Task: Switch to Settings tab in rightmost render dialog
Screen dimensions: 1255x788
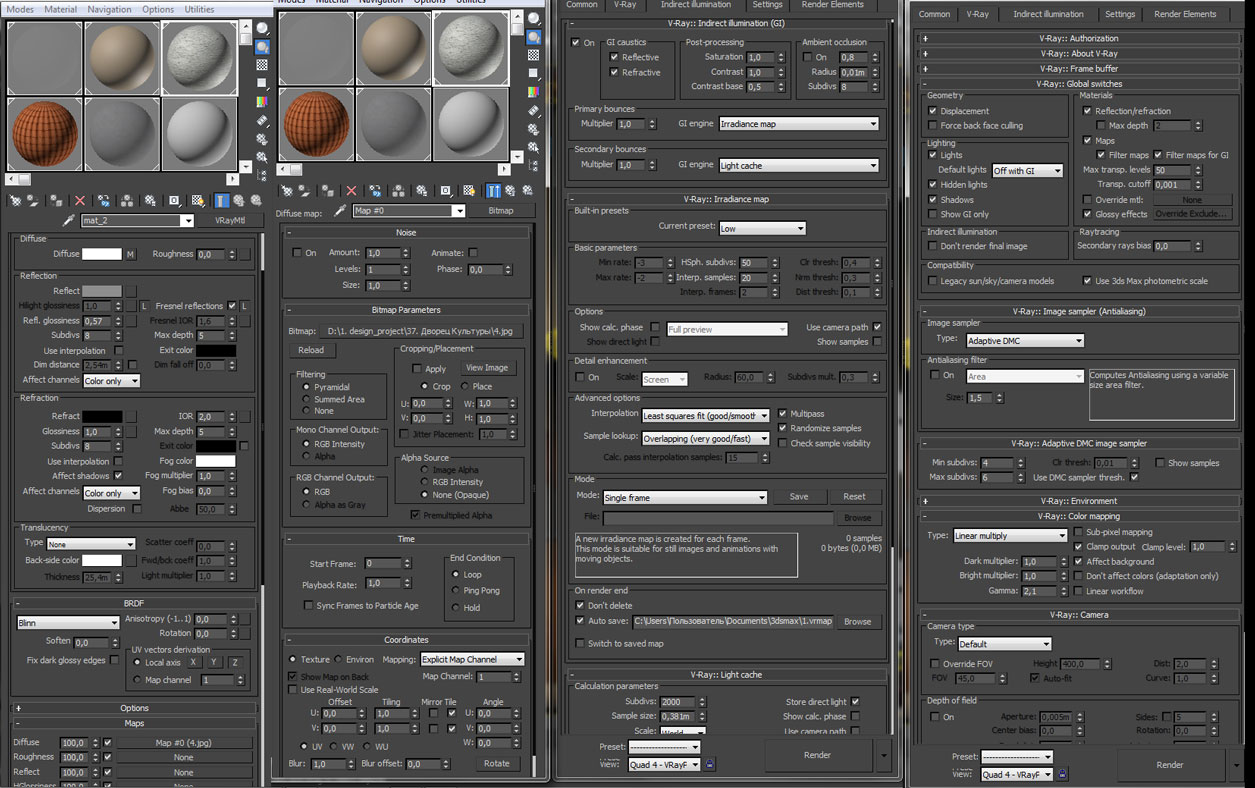Action: coord(1119,14)
